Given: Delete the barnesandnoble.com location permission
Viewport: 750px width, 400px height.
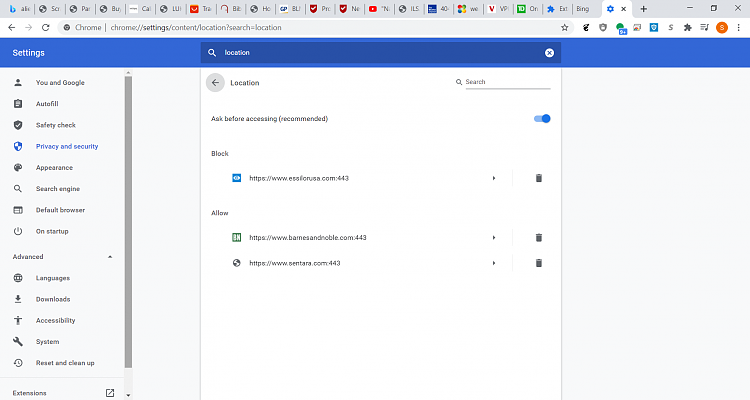Looking at the screenshot, I should 539,238.
